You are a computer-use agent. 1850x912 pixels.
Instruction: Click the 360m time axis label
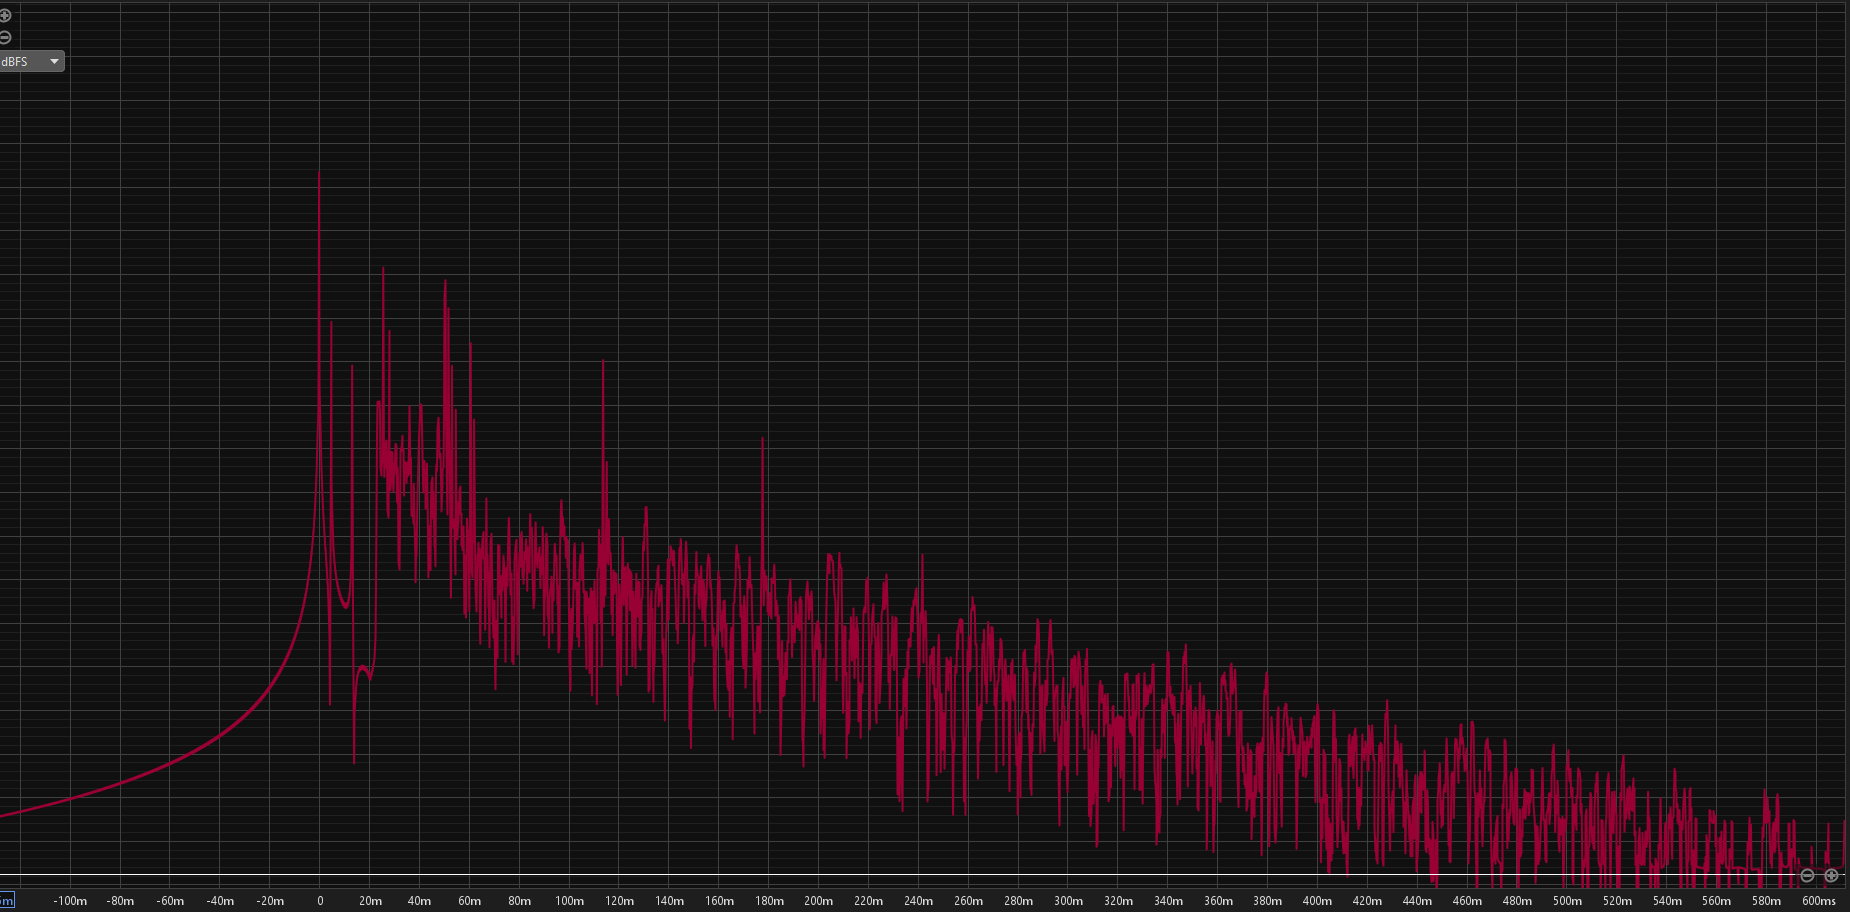pos(1218,901)
